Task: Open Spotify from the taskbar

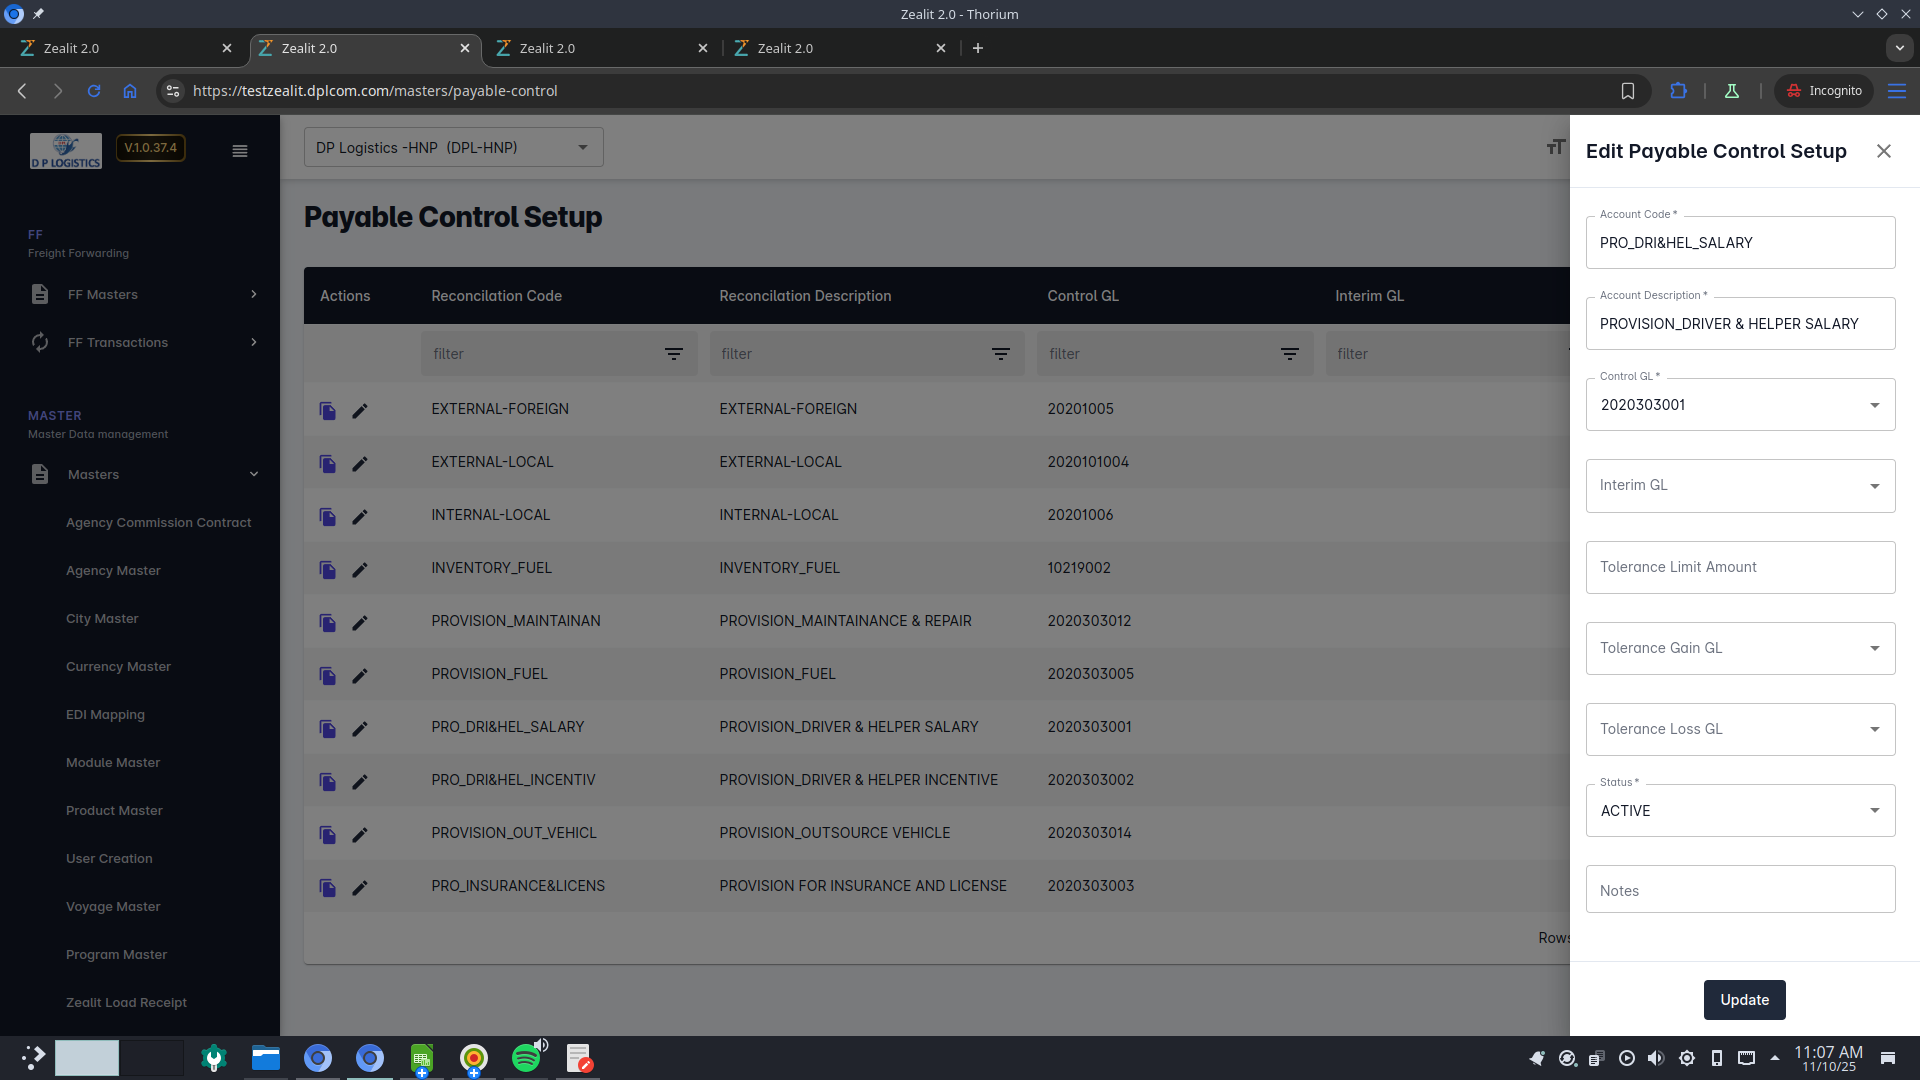Action: point(526,1058)
